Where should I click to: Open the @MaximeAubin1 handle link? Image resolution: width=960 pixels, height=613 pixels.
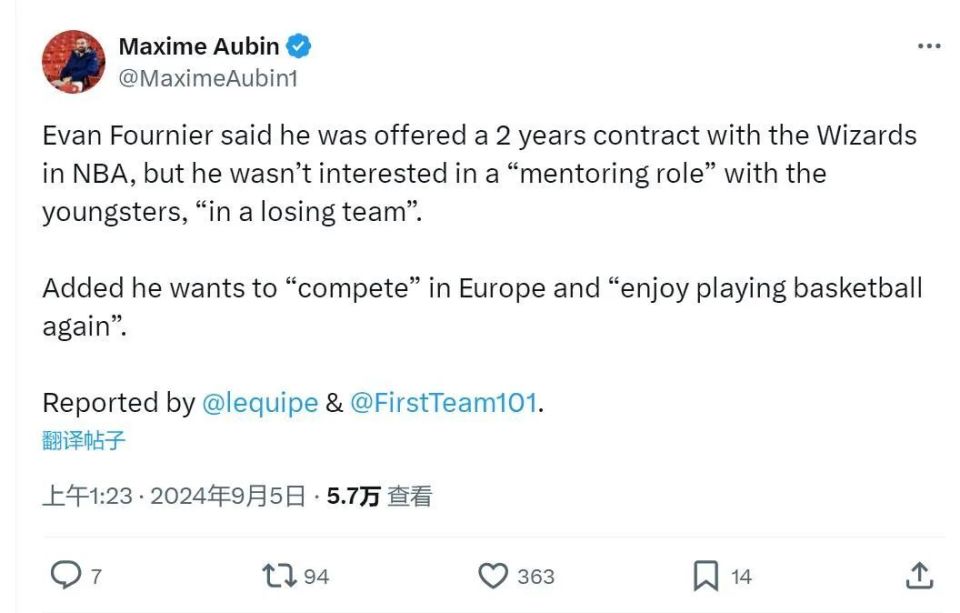208,77
